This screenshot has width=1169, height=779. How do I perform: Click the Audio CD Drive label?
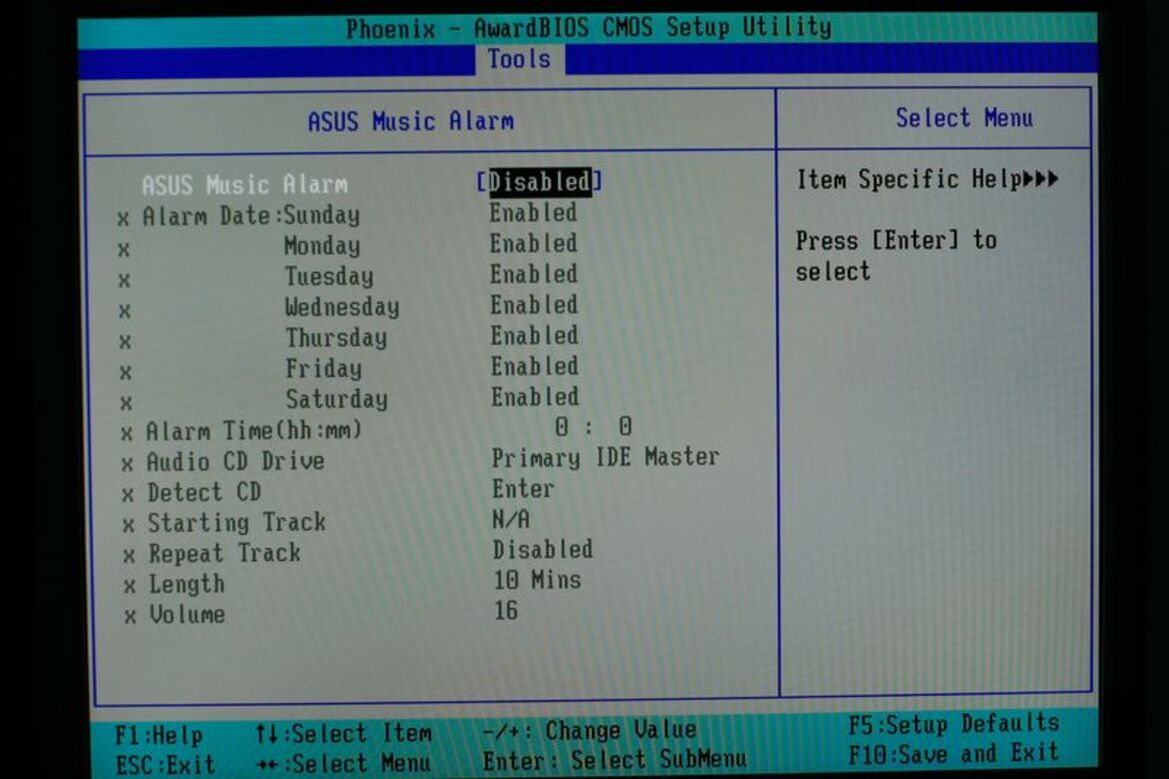236,462
